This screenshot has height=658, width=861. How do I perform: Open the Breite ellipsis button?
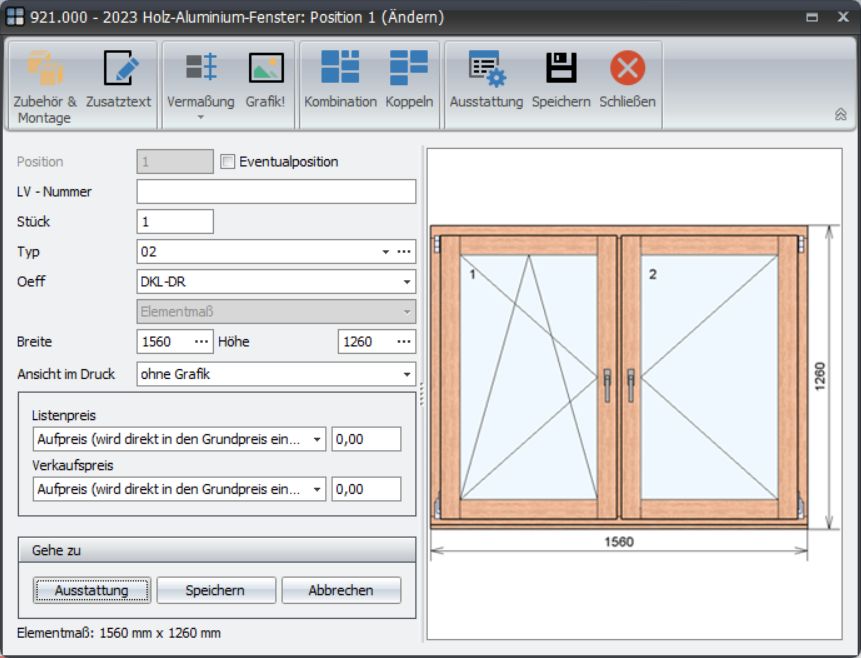(x=202, y=342)
